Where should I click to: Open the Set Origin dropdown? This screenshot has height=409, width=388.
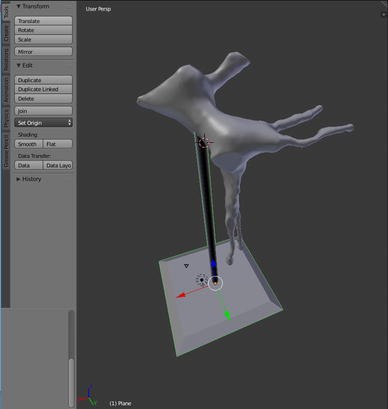click(43, 123)
